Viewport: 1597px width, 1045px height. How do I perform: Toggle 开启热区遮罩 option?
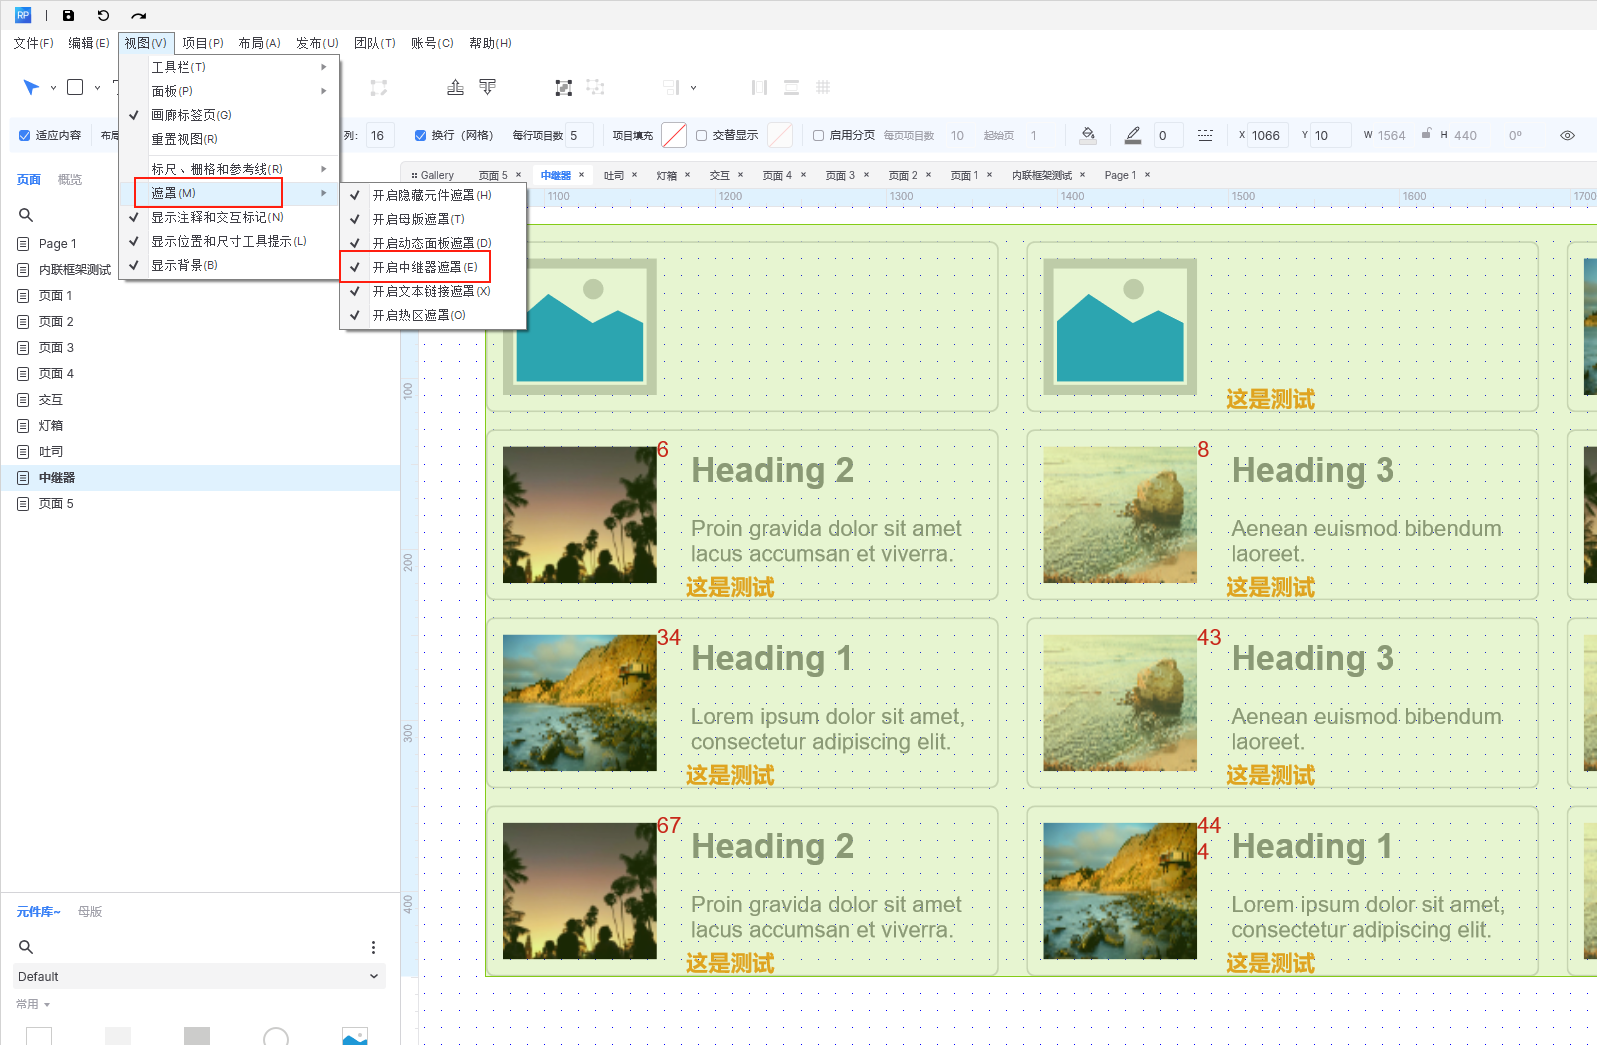click(432, 315)
